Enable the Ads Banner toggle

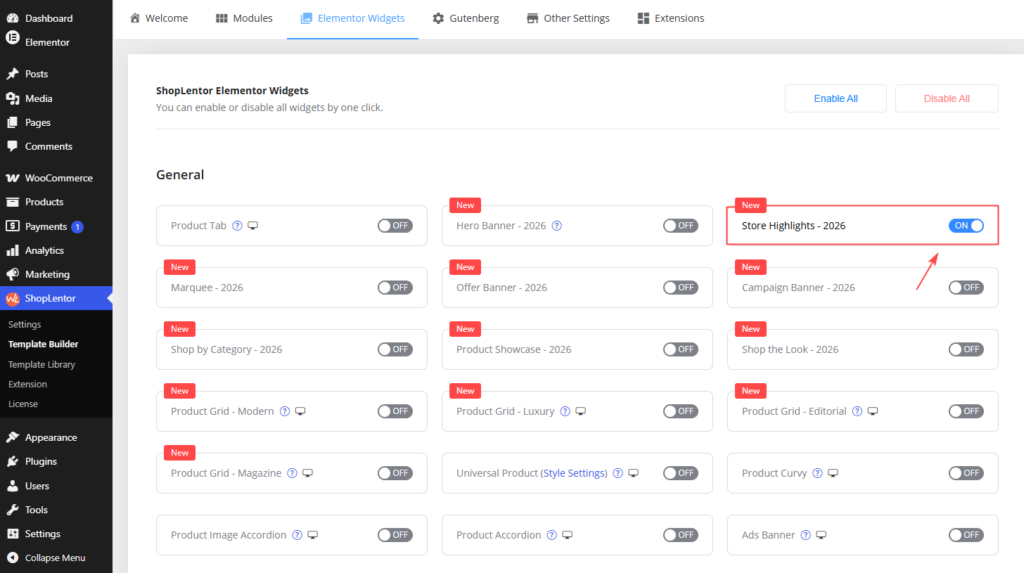pos(966,534)
